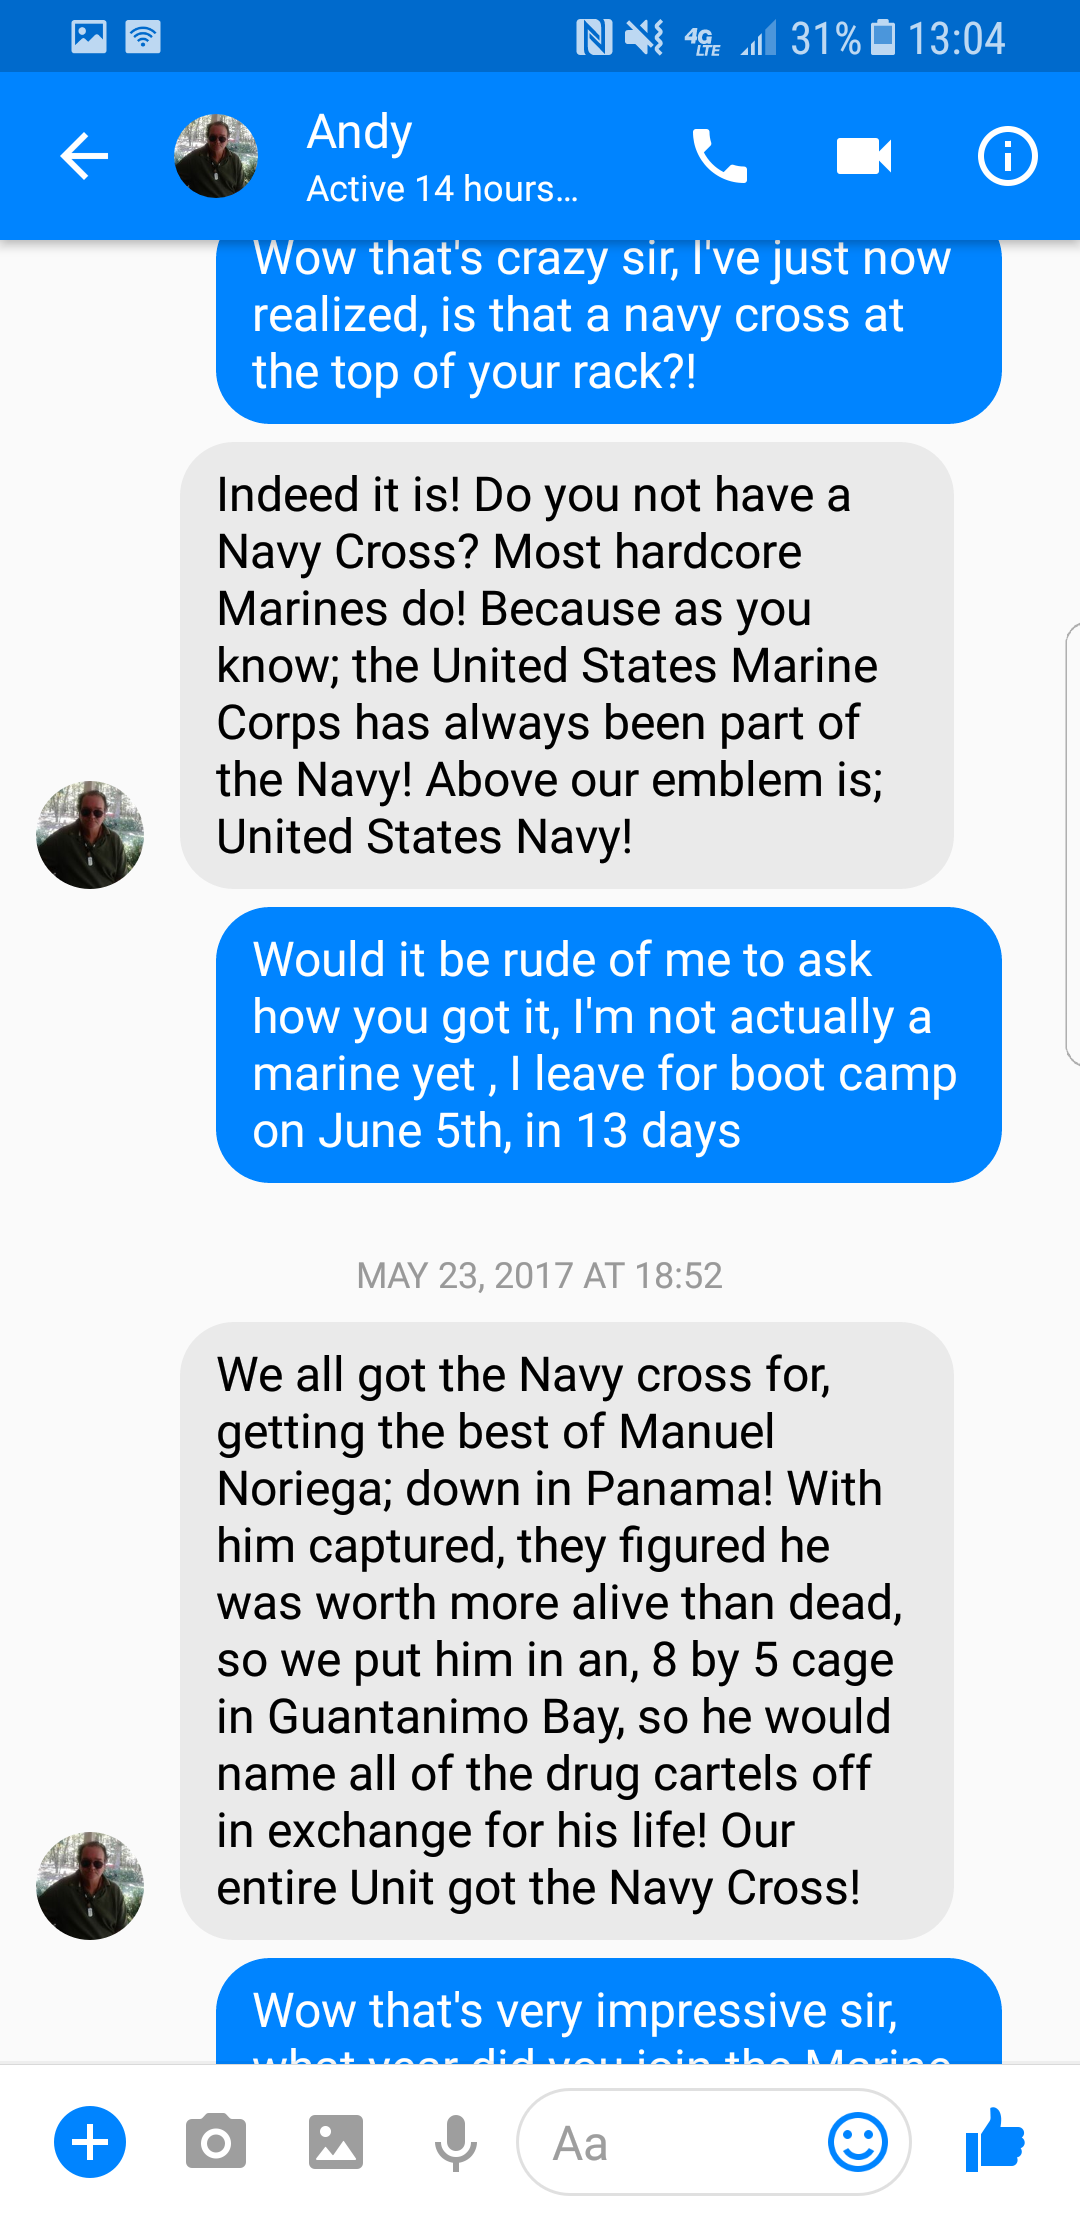This screenshot has width=1080, height=2220.
Task: Start a video call with Andy
Action: point(864,156)
